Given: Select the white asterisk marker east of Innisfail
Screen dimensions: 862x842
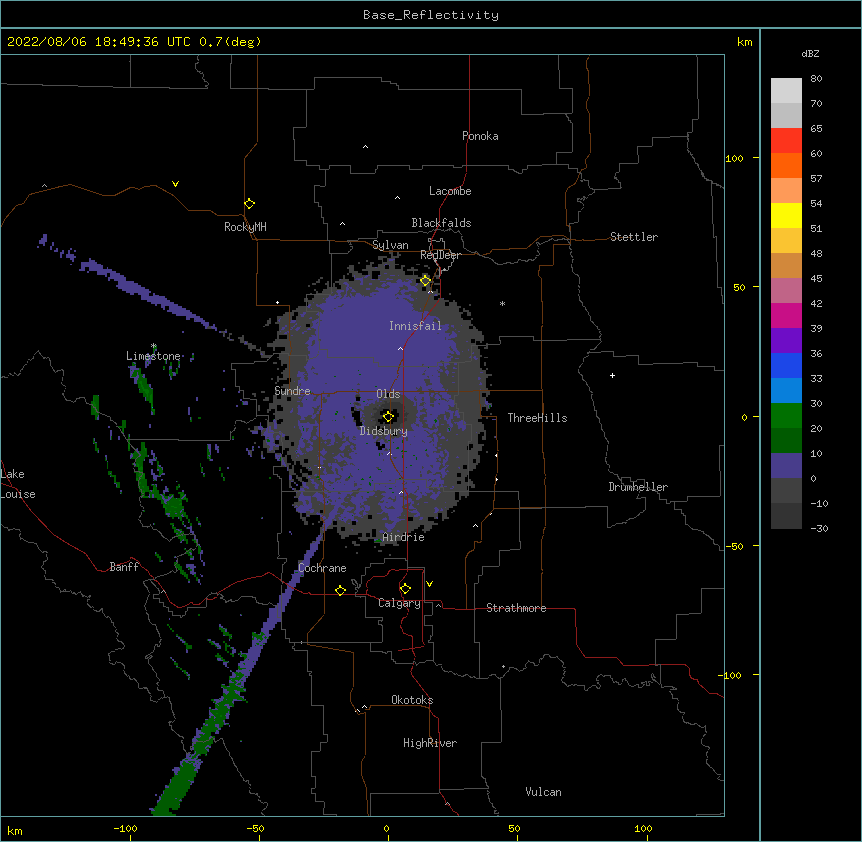Looking at the screenshot, I should point(502,303).
